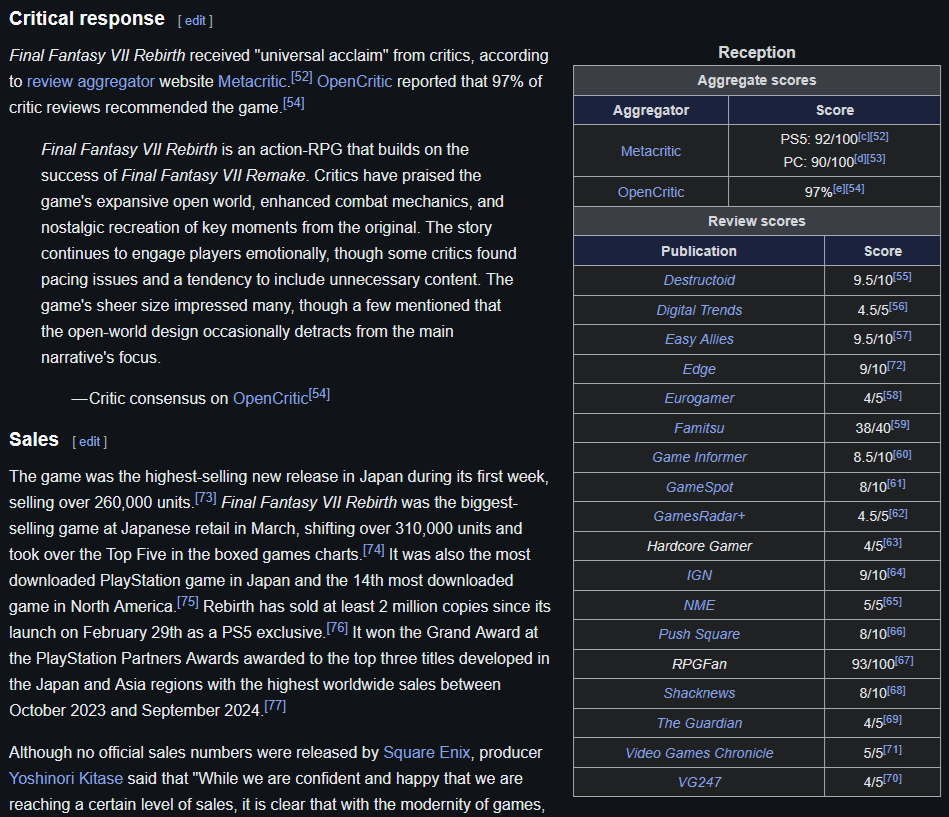Open Metacritic link in the first paragraph
The width and height of the screenshot is (949, 817).
tap(252, 81)
